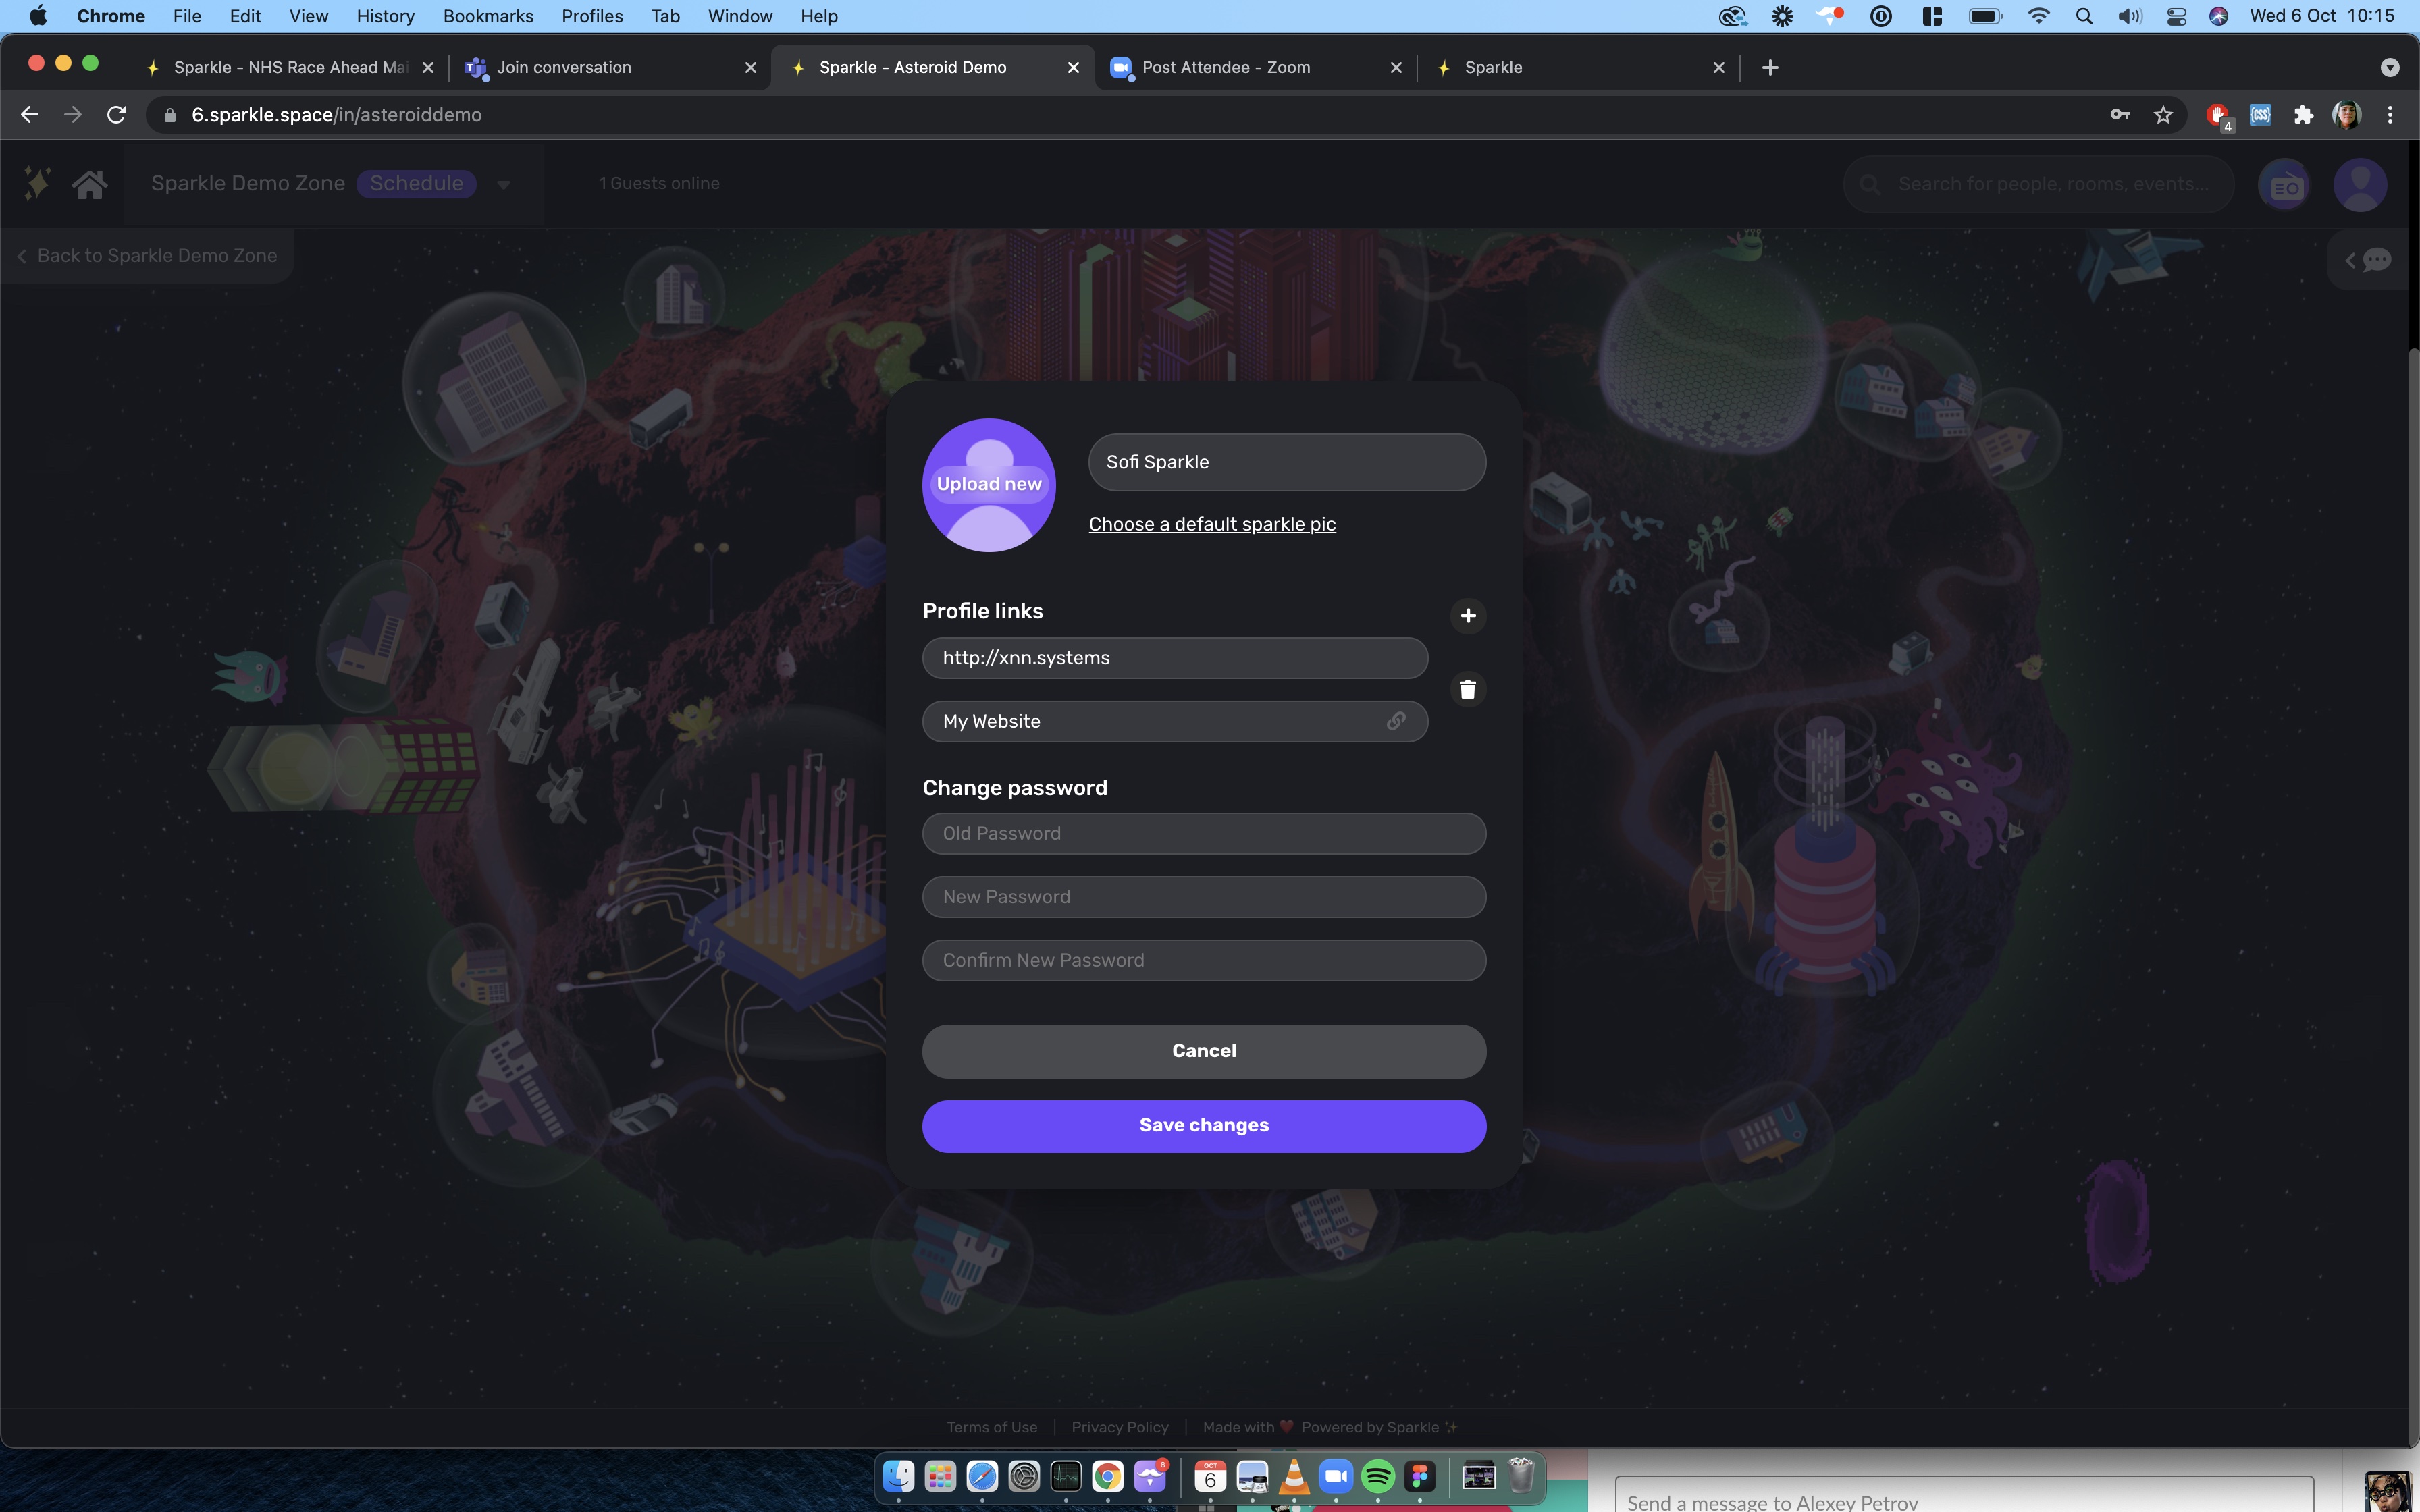Focus the Old Password field
Image resolution: width=2420 pixels, height=1512 pixels.
pos(1203,833)
